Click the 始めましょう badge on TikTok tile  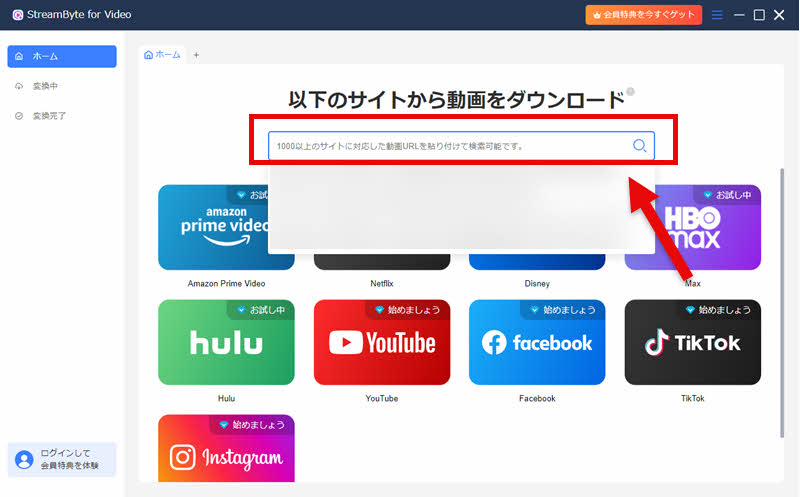718,310
